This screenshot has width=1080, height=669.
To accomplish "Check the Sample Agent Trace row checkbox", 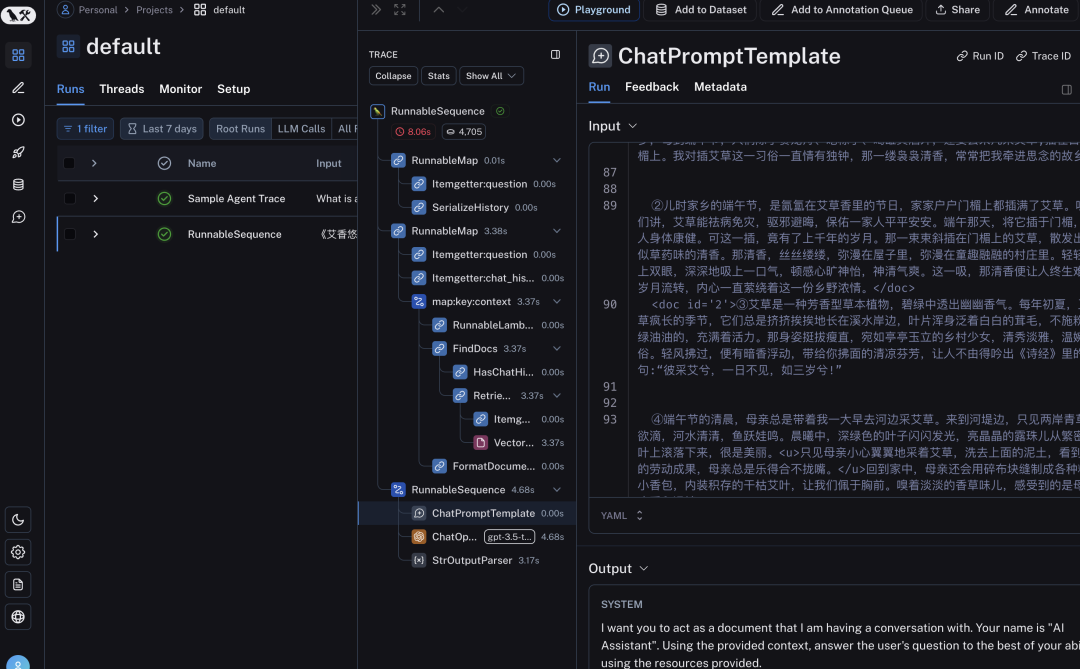I will point(68,198).
